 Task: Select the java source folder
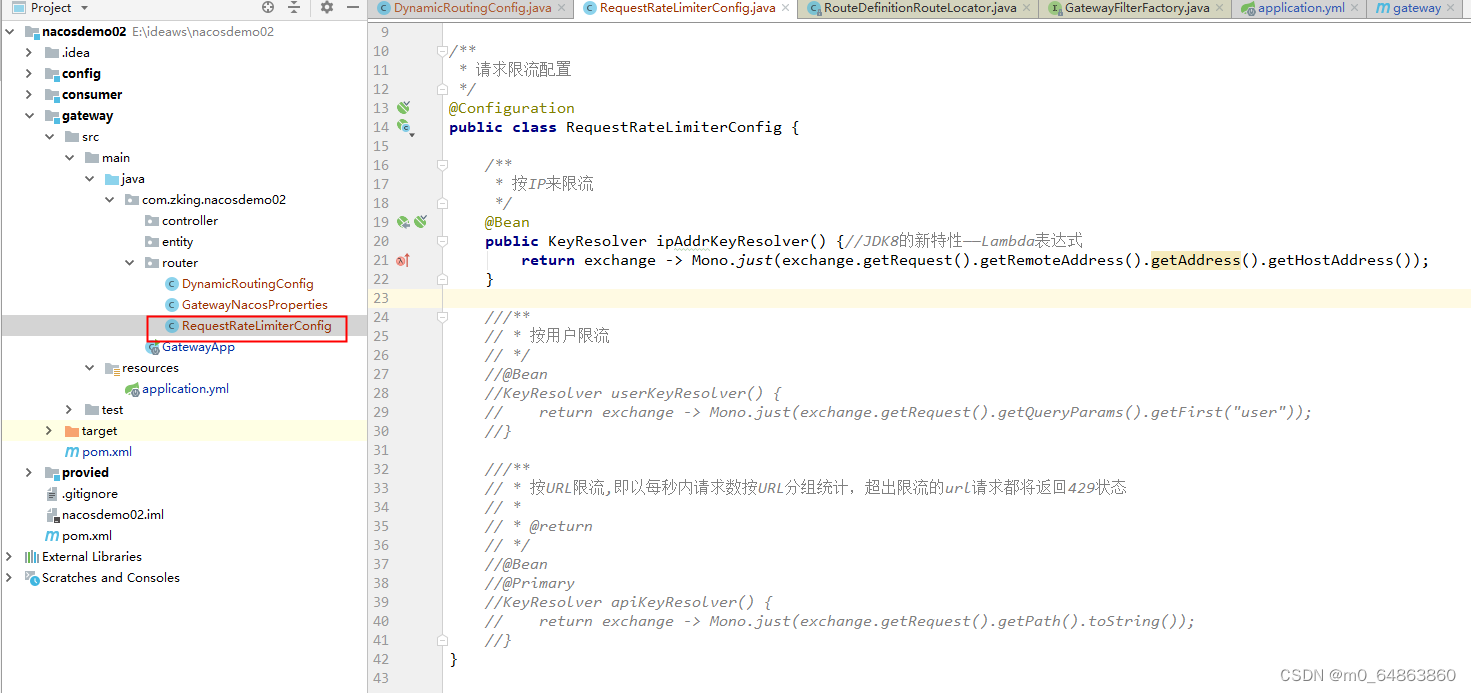[x=133, y=179]
